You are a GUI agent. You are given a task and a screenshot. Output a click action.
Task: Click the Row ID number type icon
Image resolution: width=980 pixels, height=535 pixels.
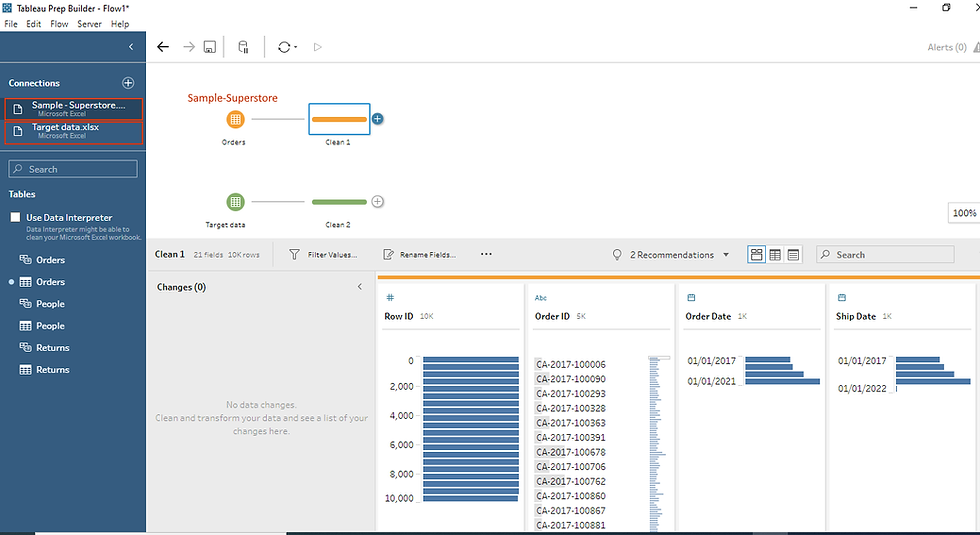390,298
